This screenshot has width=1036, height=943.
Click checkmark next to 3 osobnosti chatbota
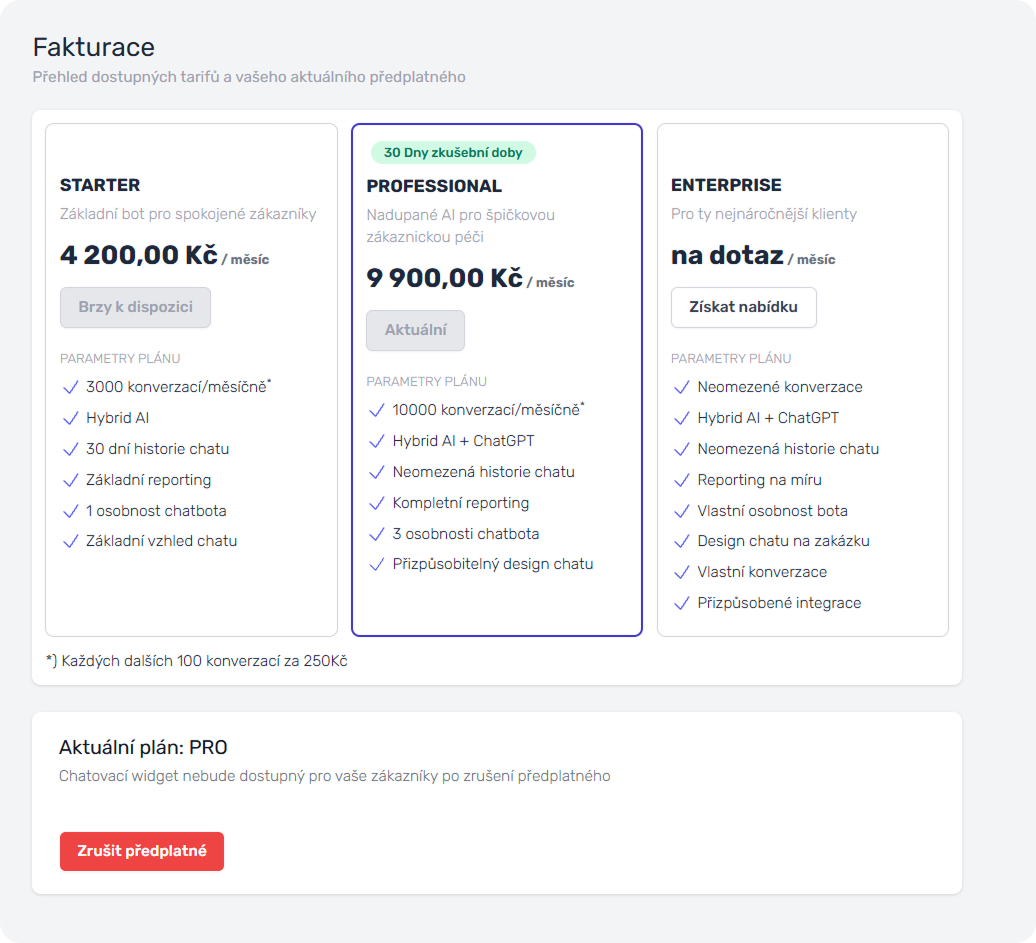[376, 534]
